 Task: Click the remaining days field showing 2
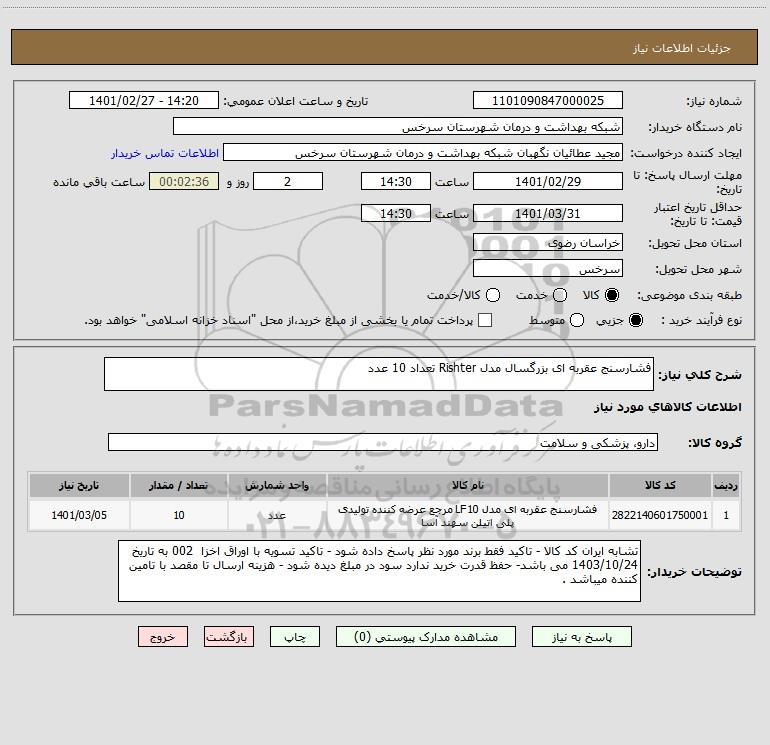pyautogui.click(x=288, y=181)
